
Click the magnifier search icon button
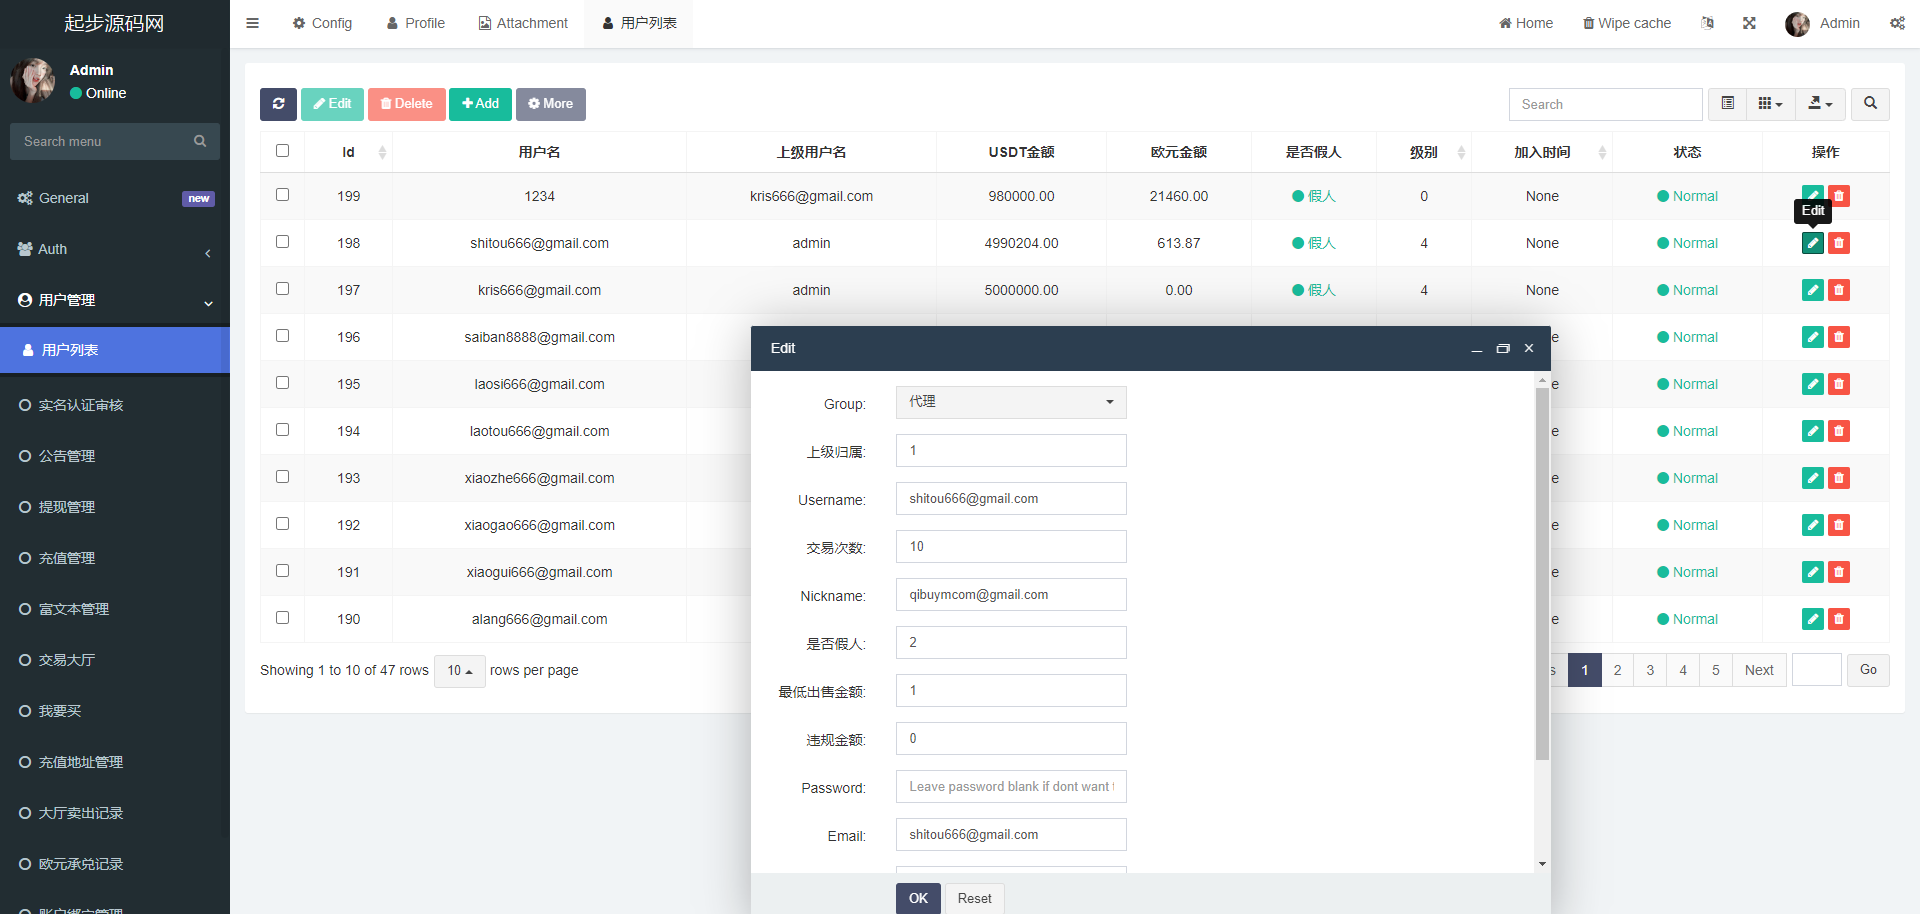(1870, 104)
